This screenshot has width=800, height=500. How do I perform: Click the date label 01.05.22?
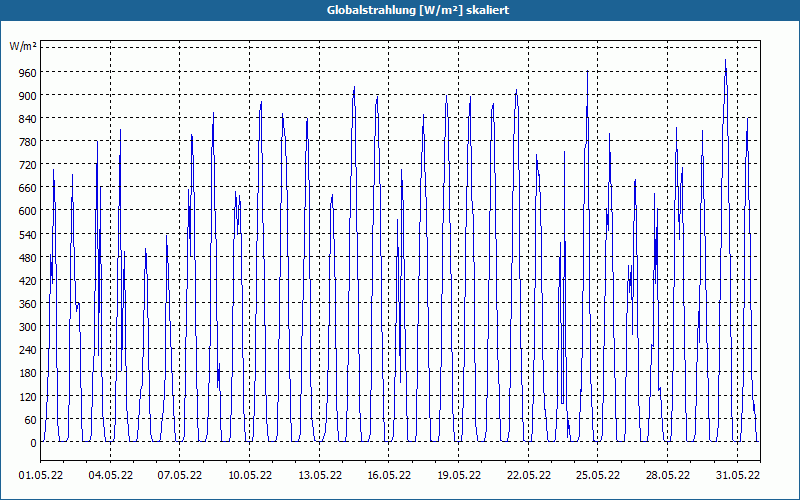(41, 475)
